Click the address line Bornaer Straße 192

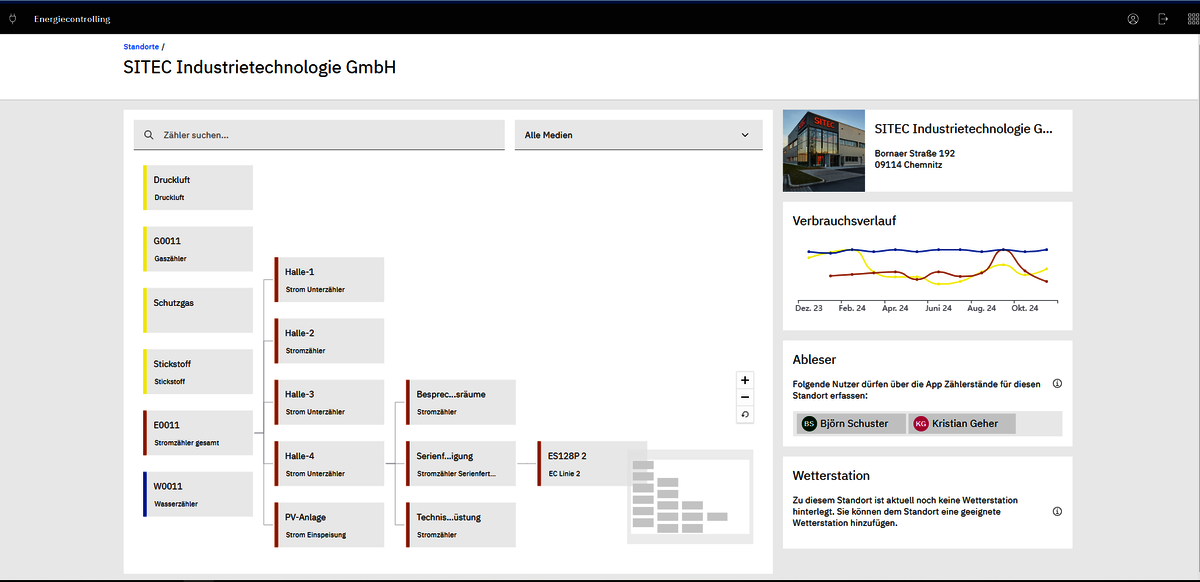(915, 153)
